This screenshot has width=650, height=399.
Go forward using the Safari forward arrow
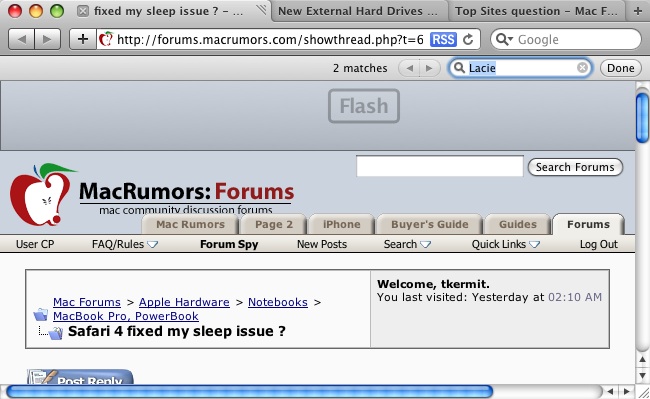point(48,39)
